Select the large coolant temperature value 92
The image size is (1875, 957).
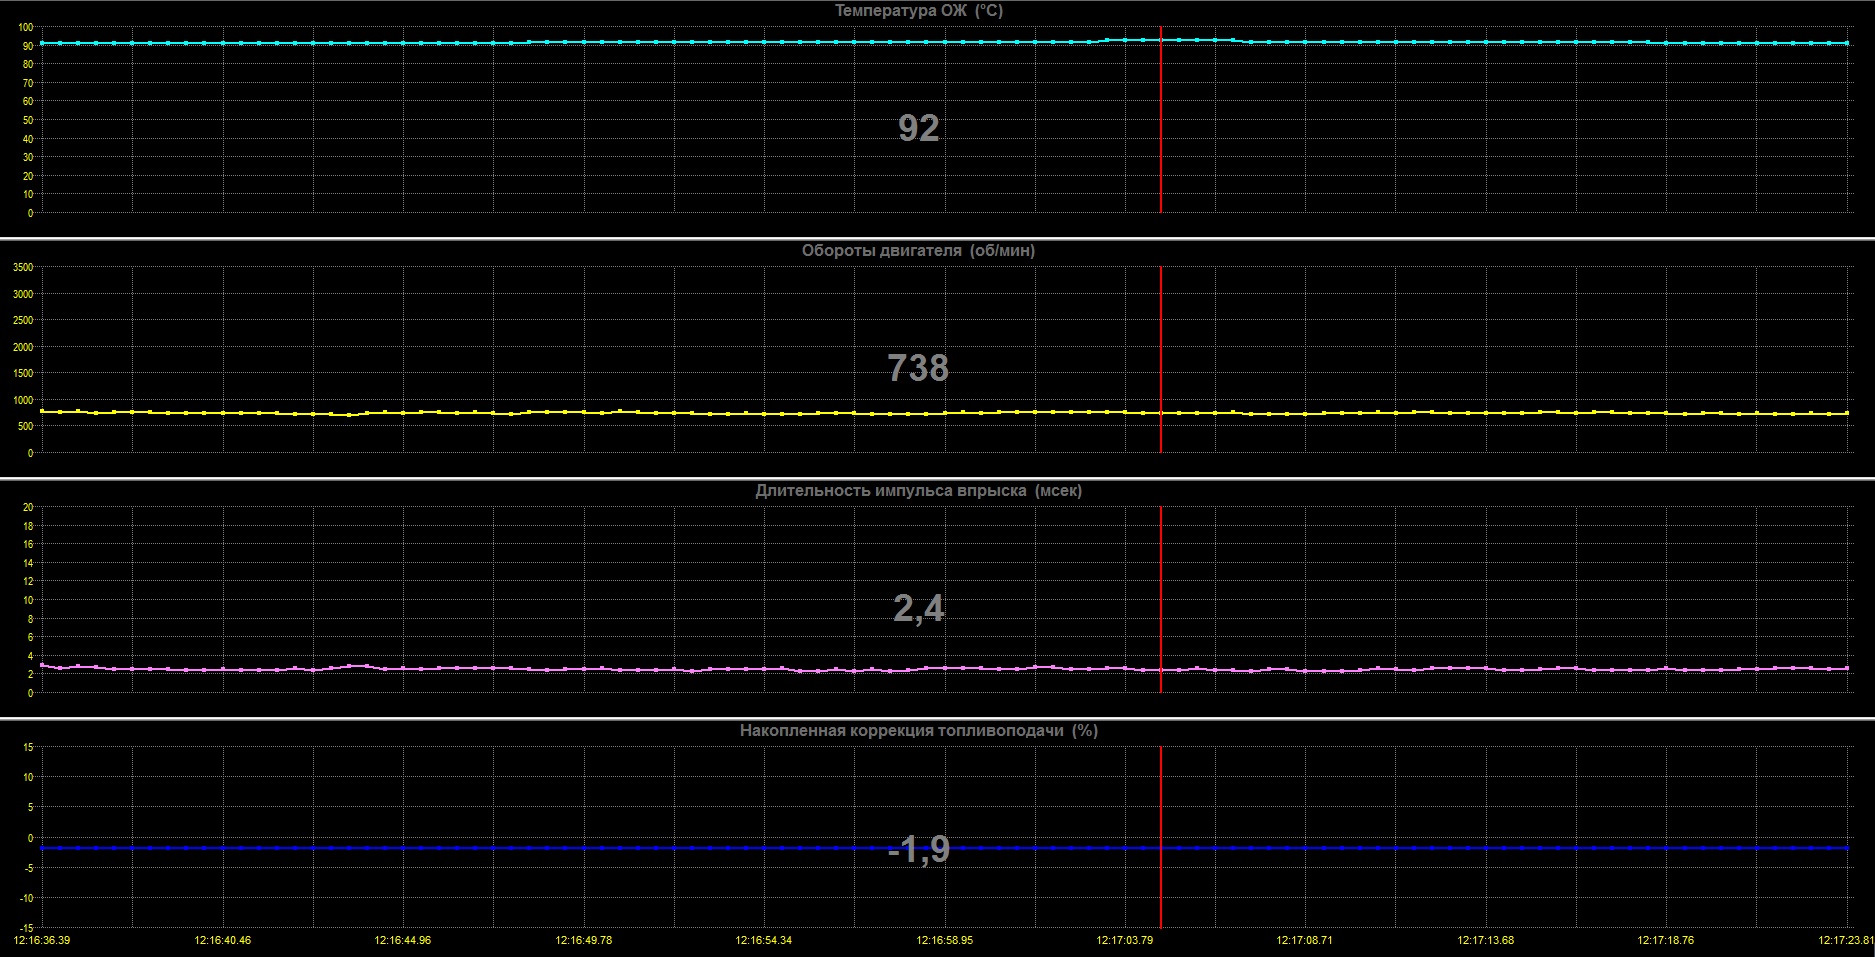point(918,128)
